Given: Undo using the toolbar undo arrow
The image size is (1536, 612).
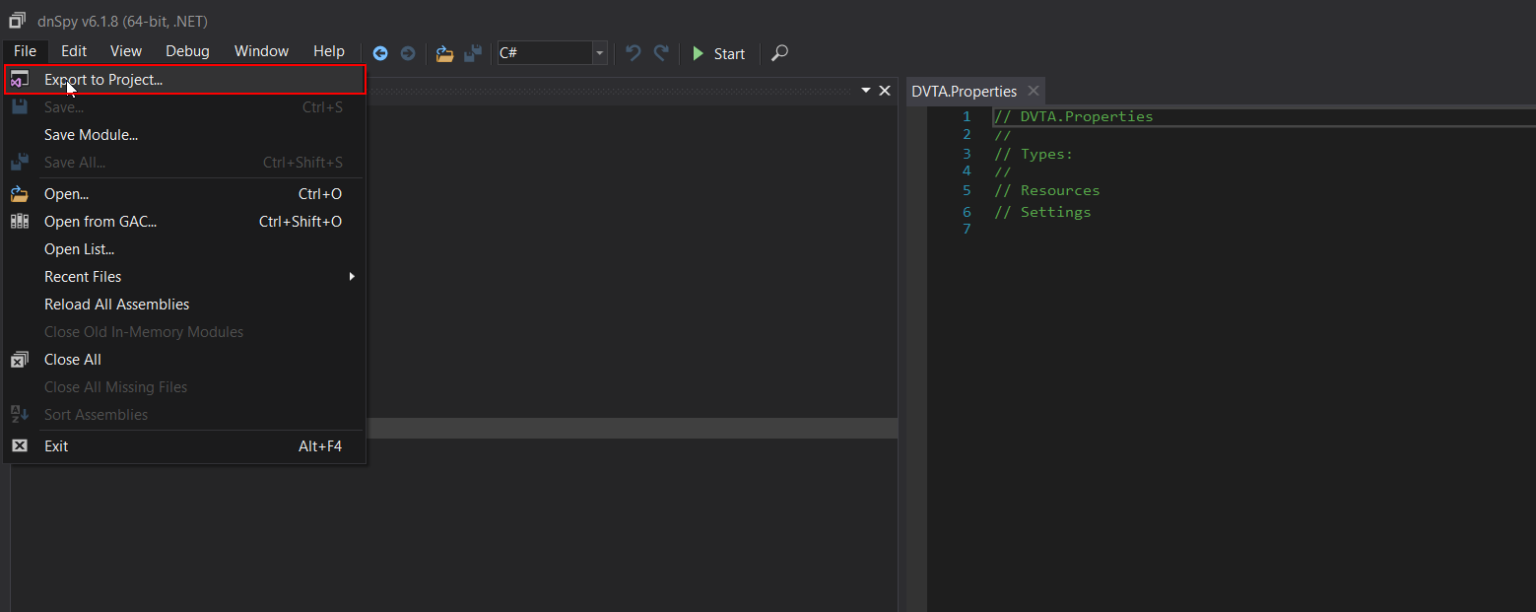Looking at the screenshot, I should (633, 53).
